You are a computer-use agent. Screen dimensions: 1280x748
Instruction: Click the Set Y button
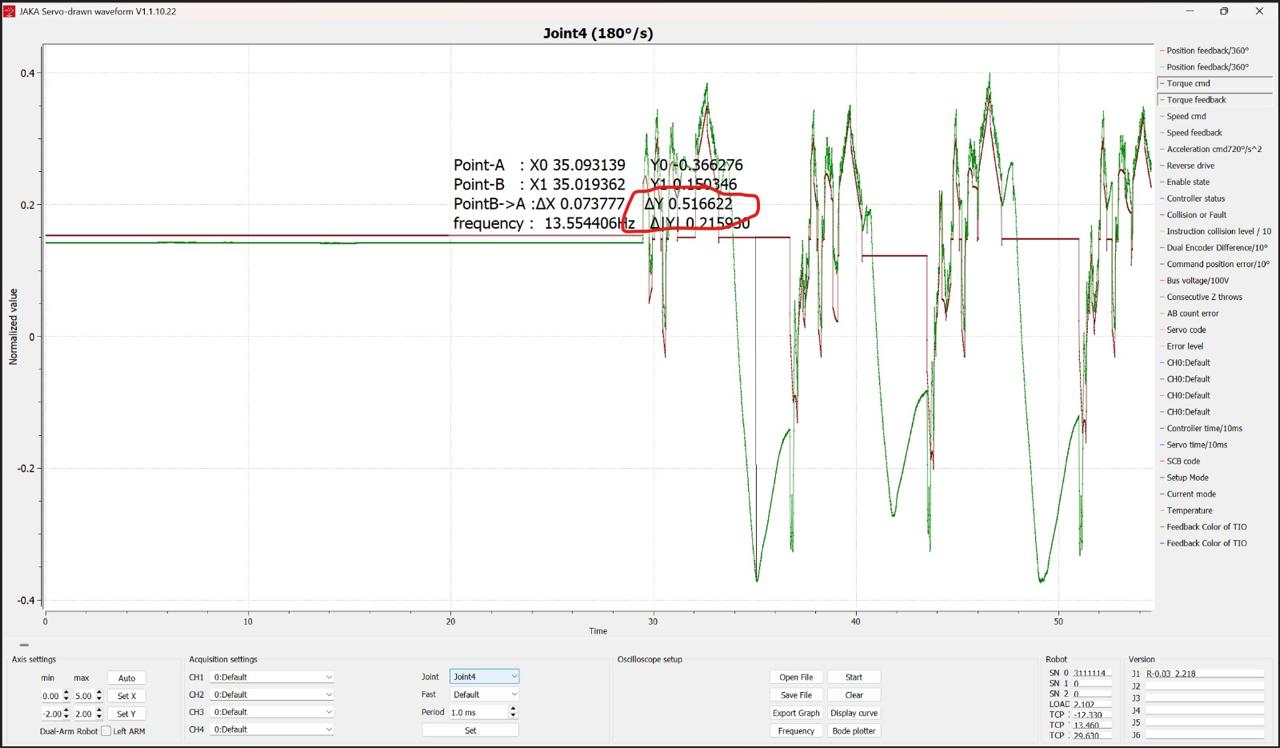click(126, 714)
